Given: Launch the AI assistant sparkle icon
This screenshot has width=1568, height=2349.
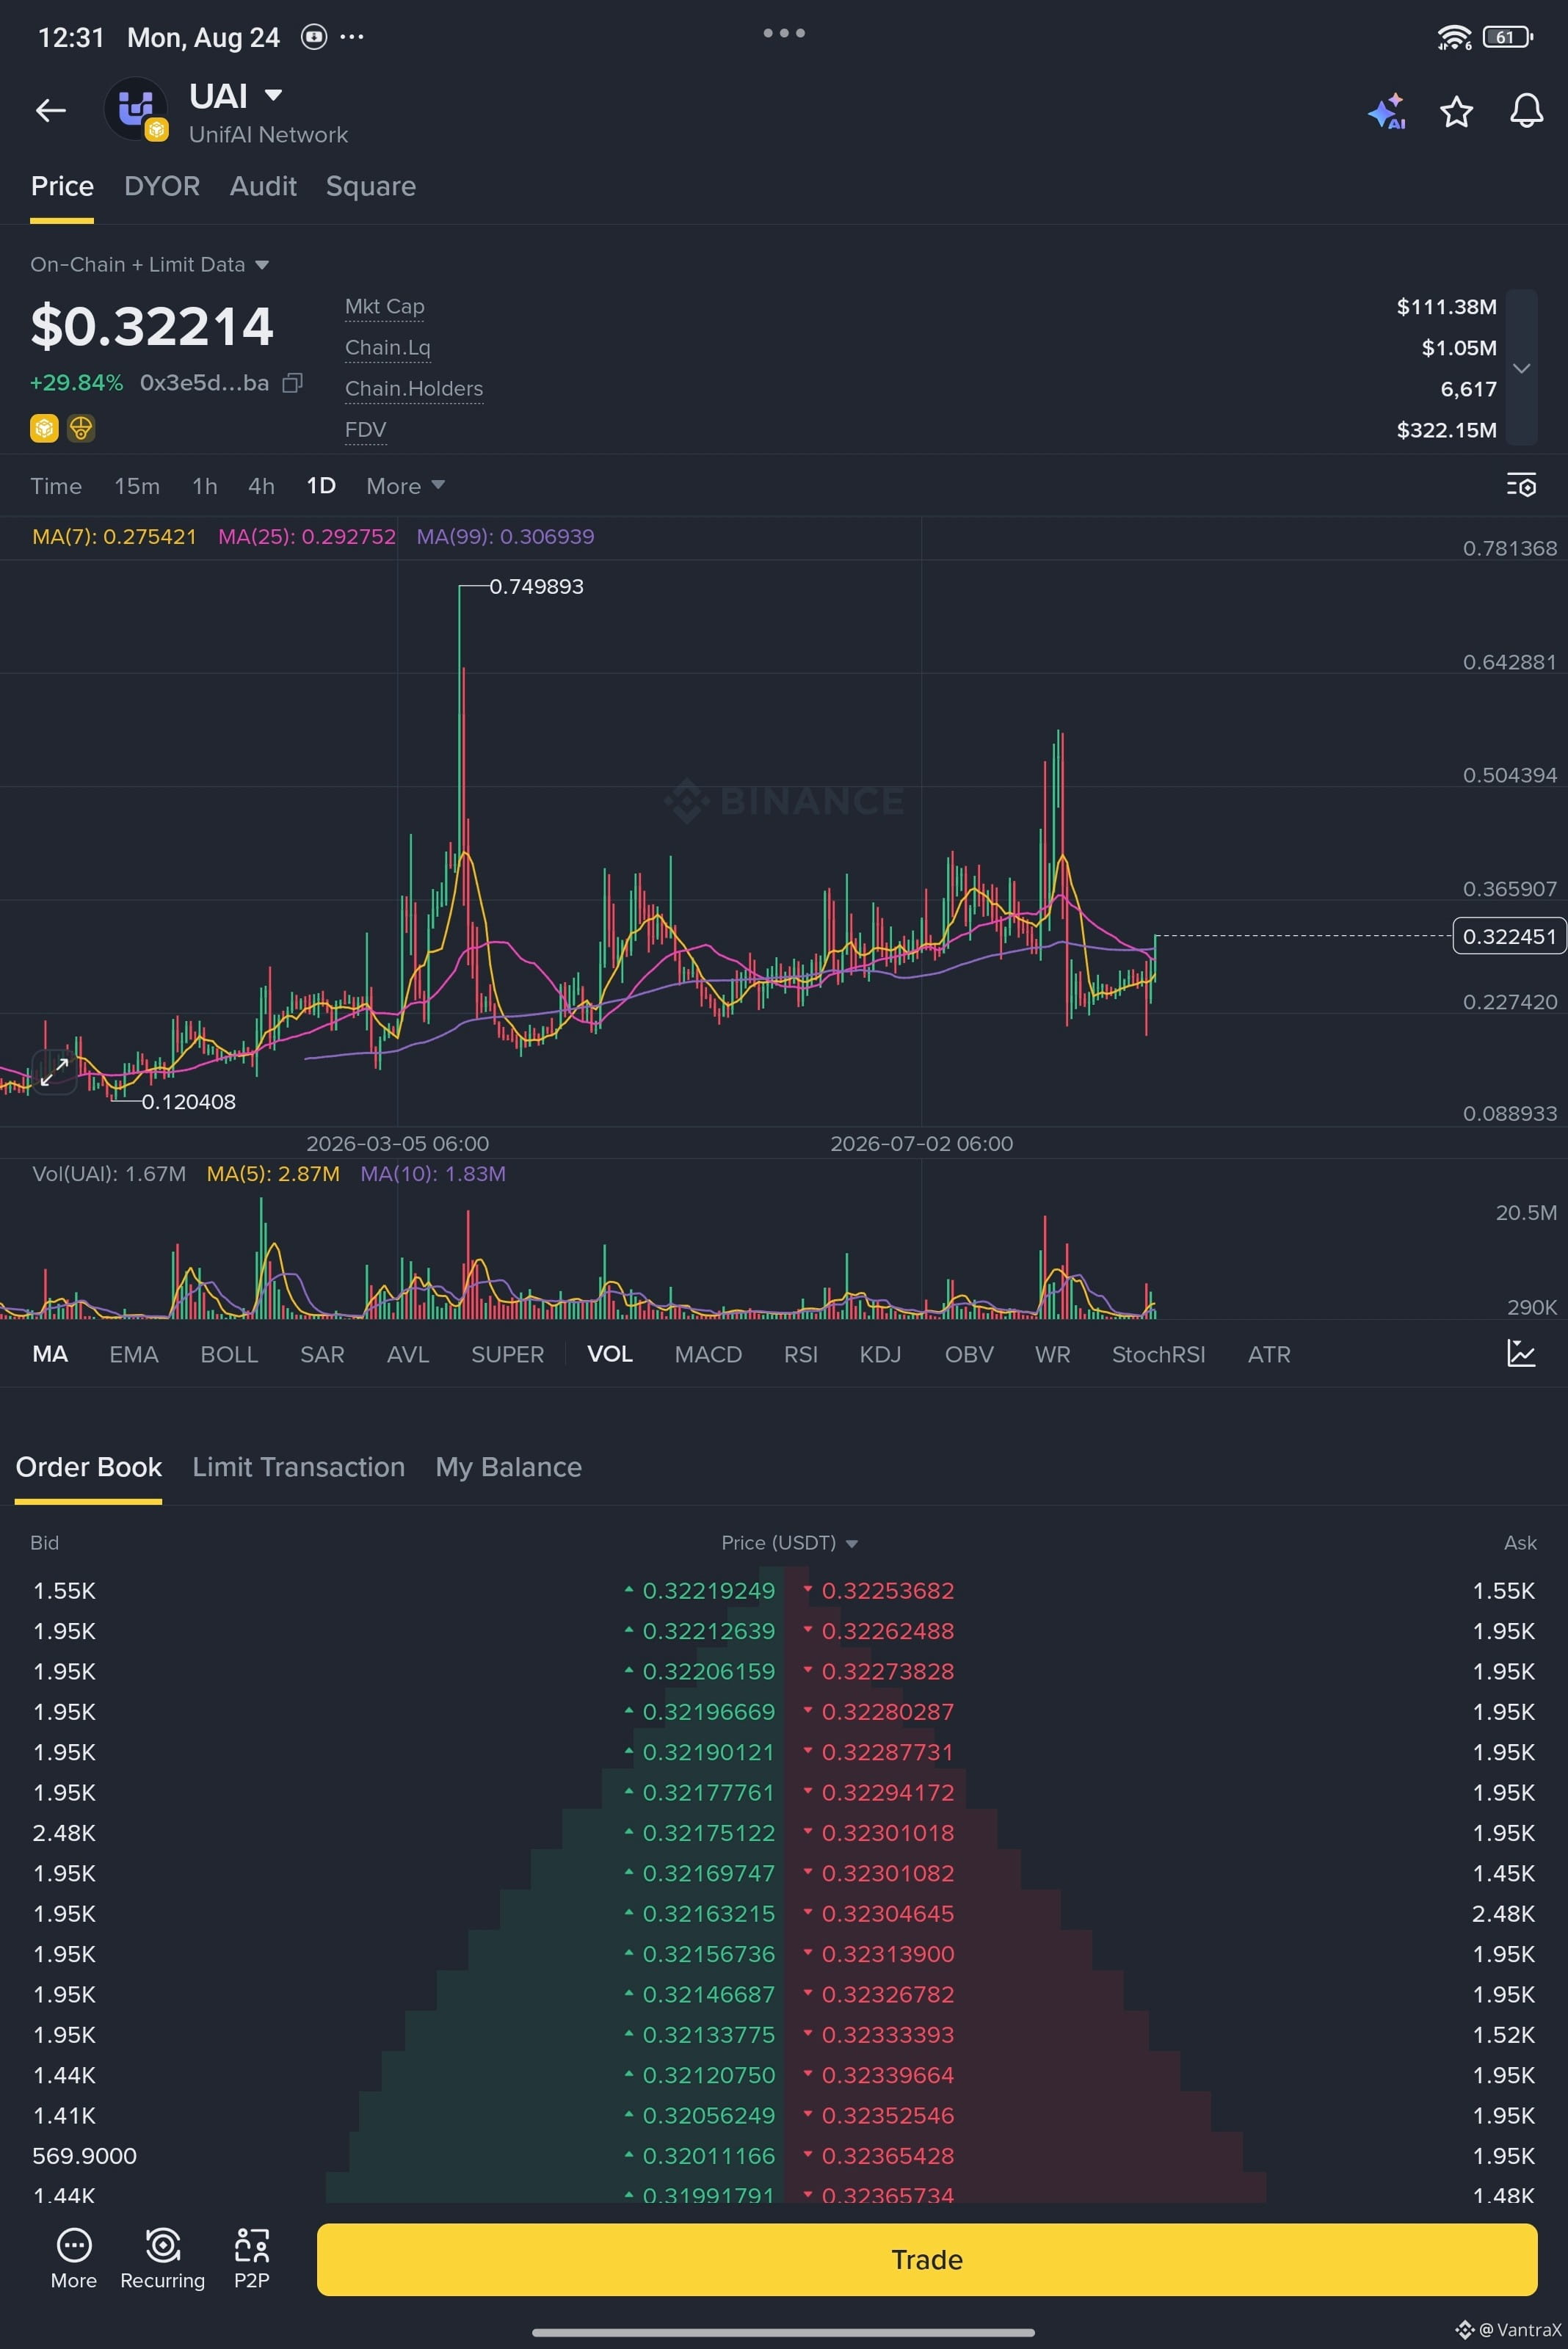Looking at the screenshot, I should click(x=1386, y=111).
